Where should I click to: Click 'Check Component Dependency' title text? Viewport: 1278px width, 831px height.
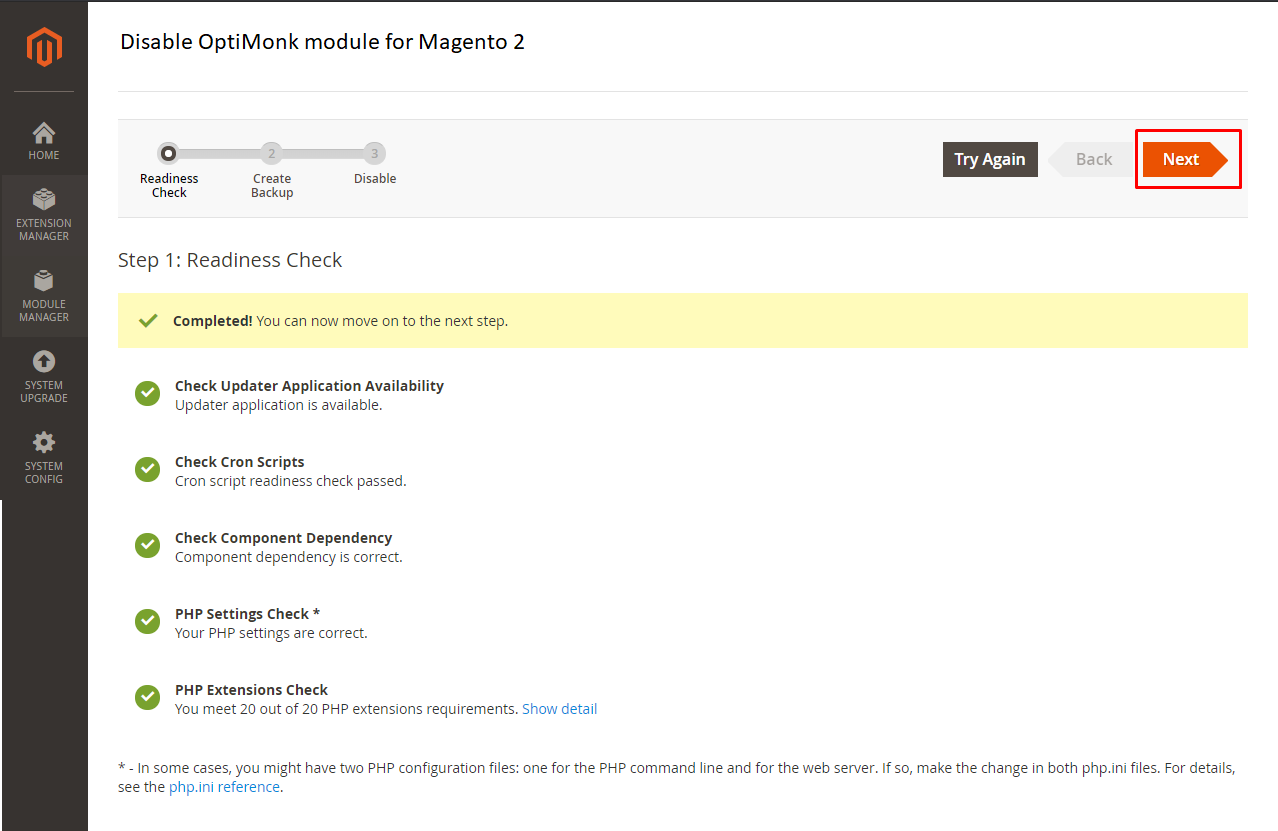(x=283, y=538)
